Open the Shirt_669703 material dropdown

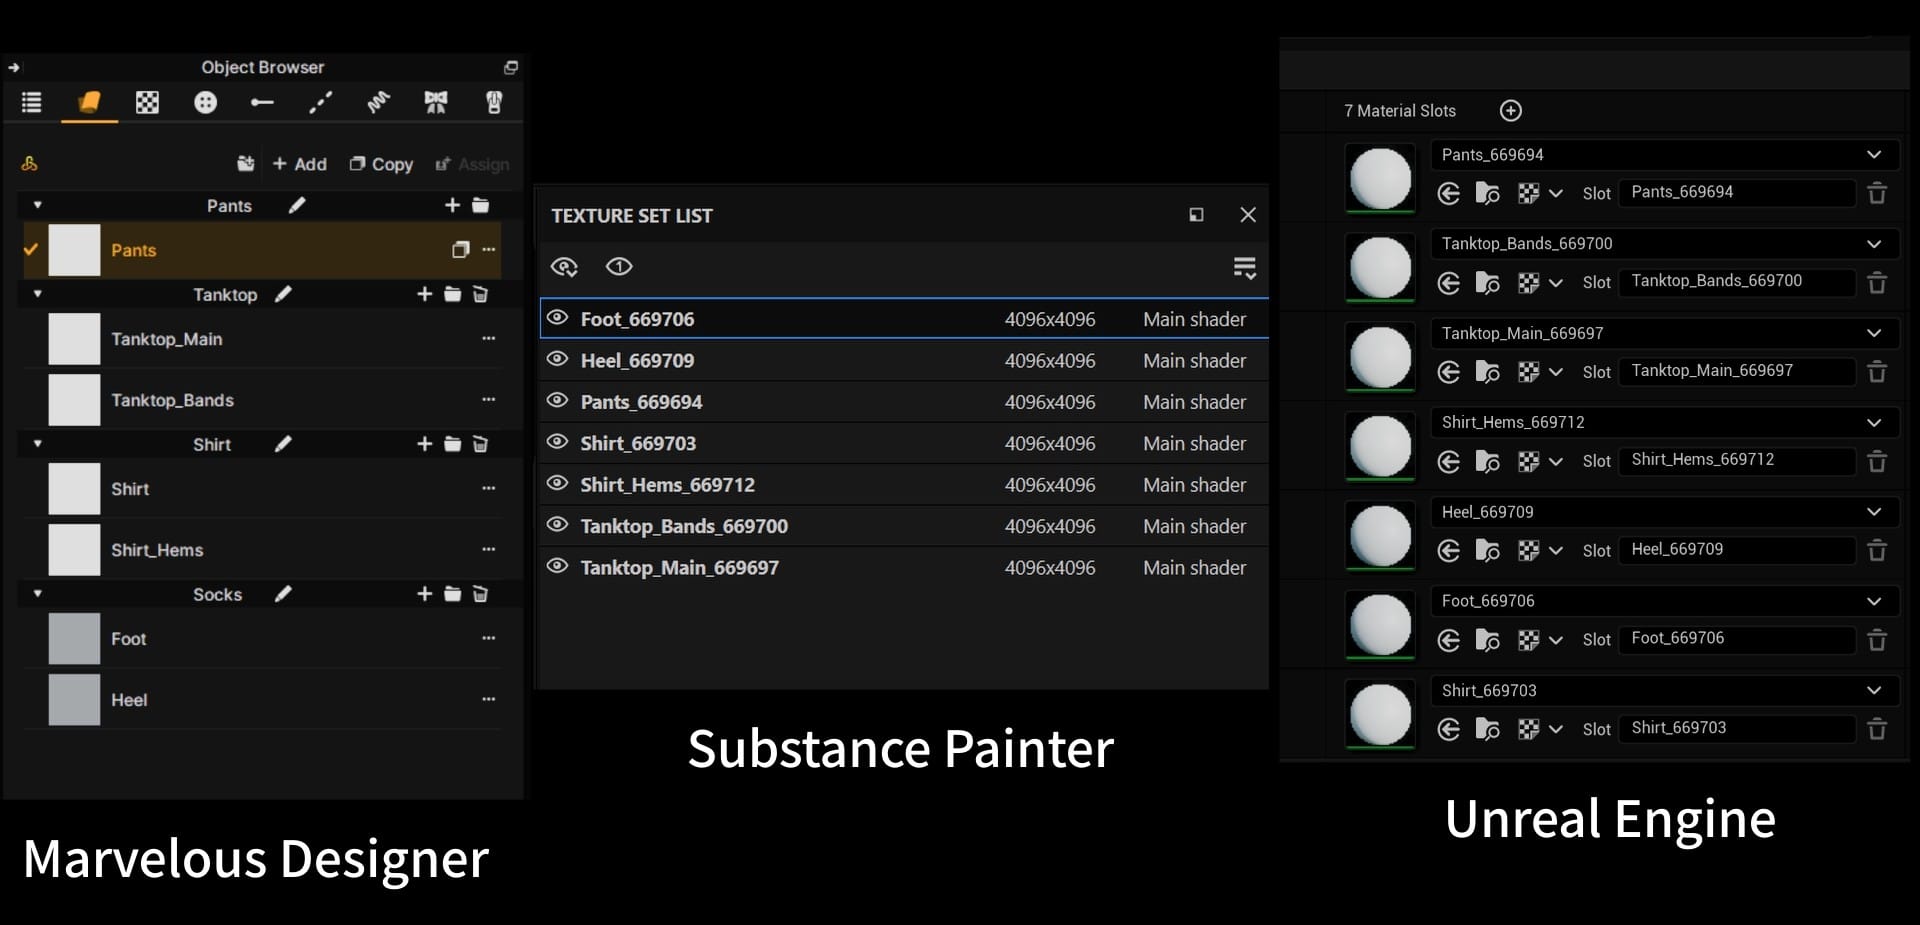tap(1665, 691)
